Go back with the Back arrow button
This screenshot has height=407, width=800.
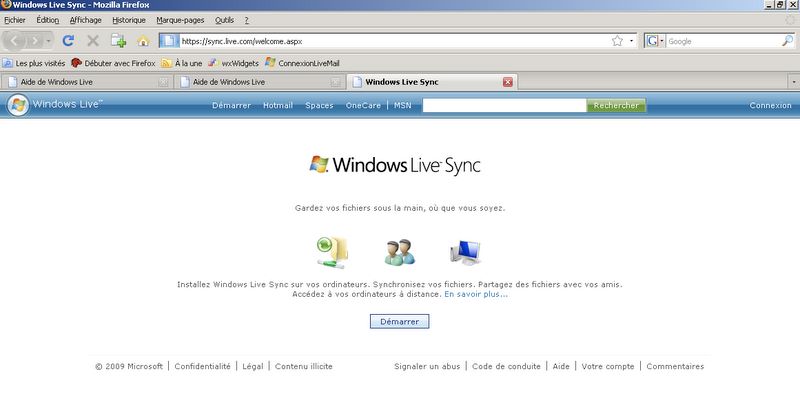coord(14,41)
